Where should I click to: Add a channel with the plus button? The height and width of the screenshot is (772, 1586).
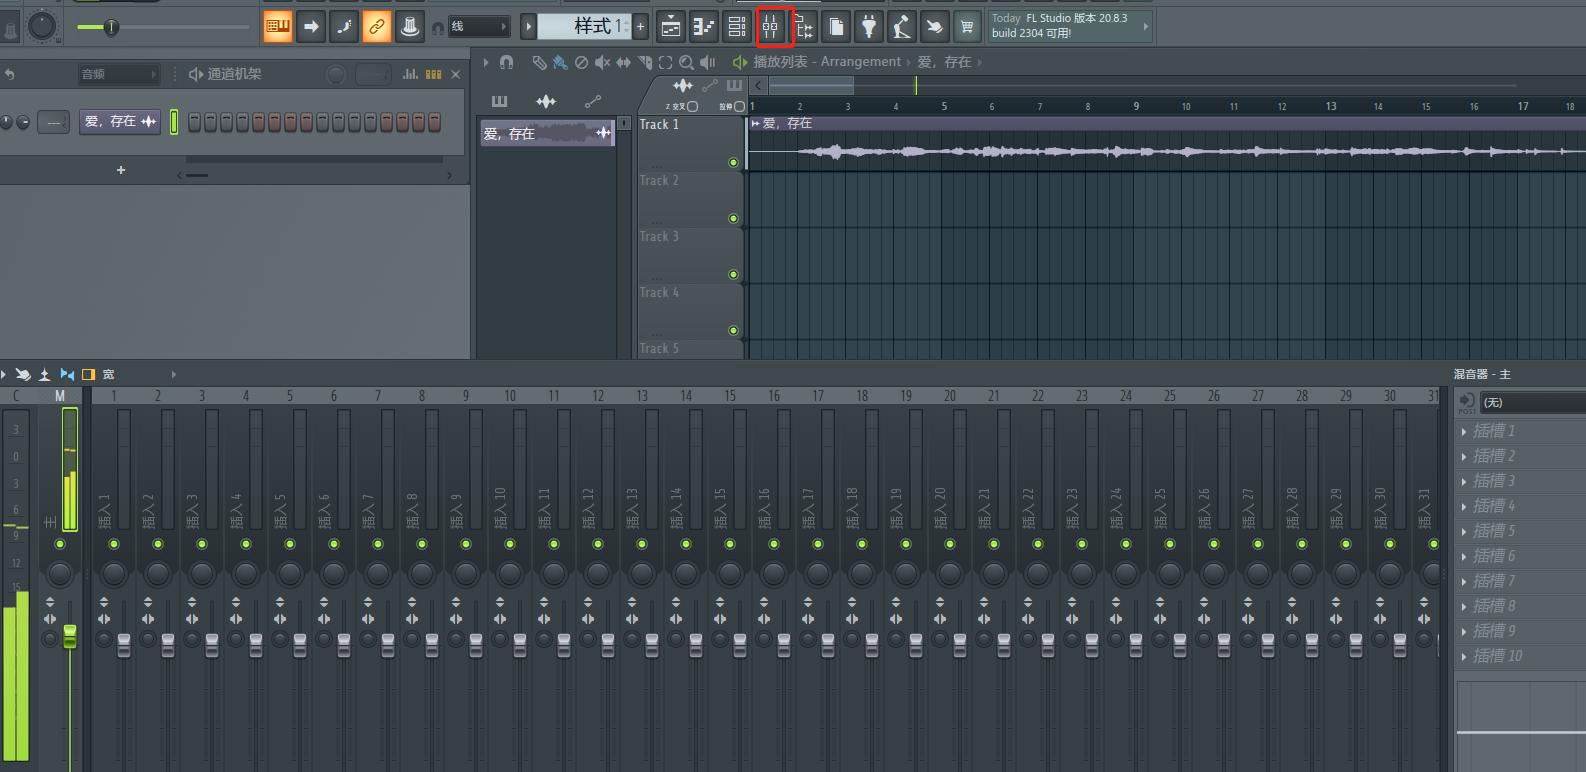pyautogui.click(x=121, y=170)
